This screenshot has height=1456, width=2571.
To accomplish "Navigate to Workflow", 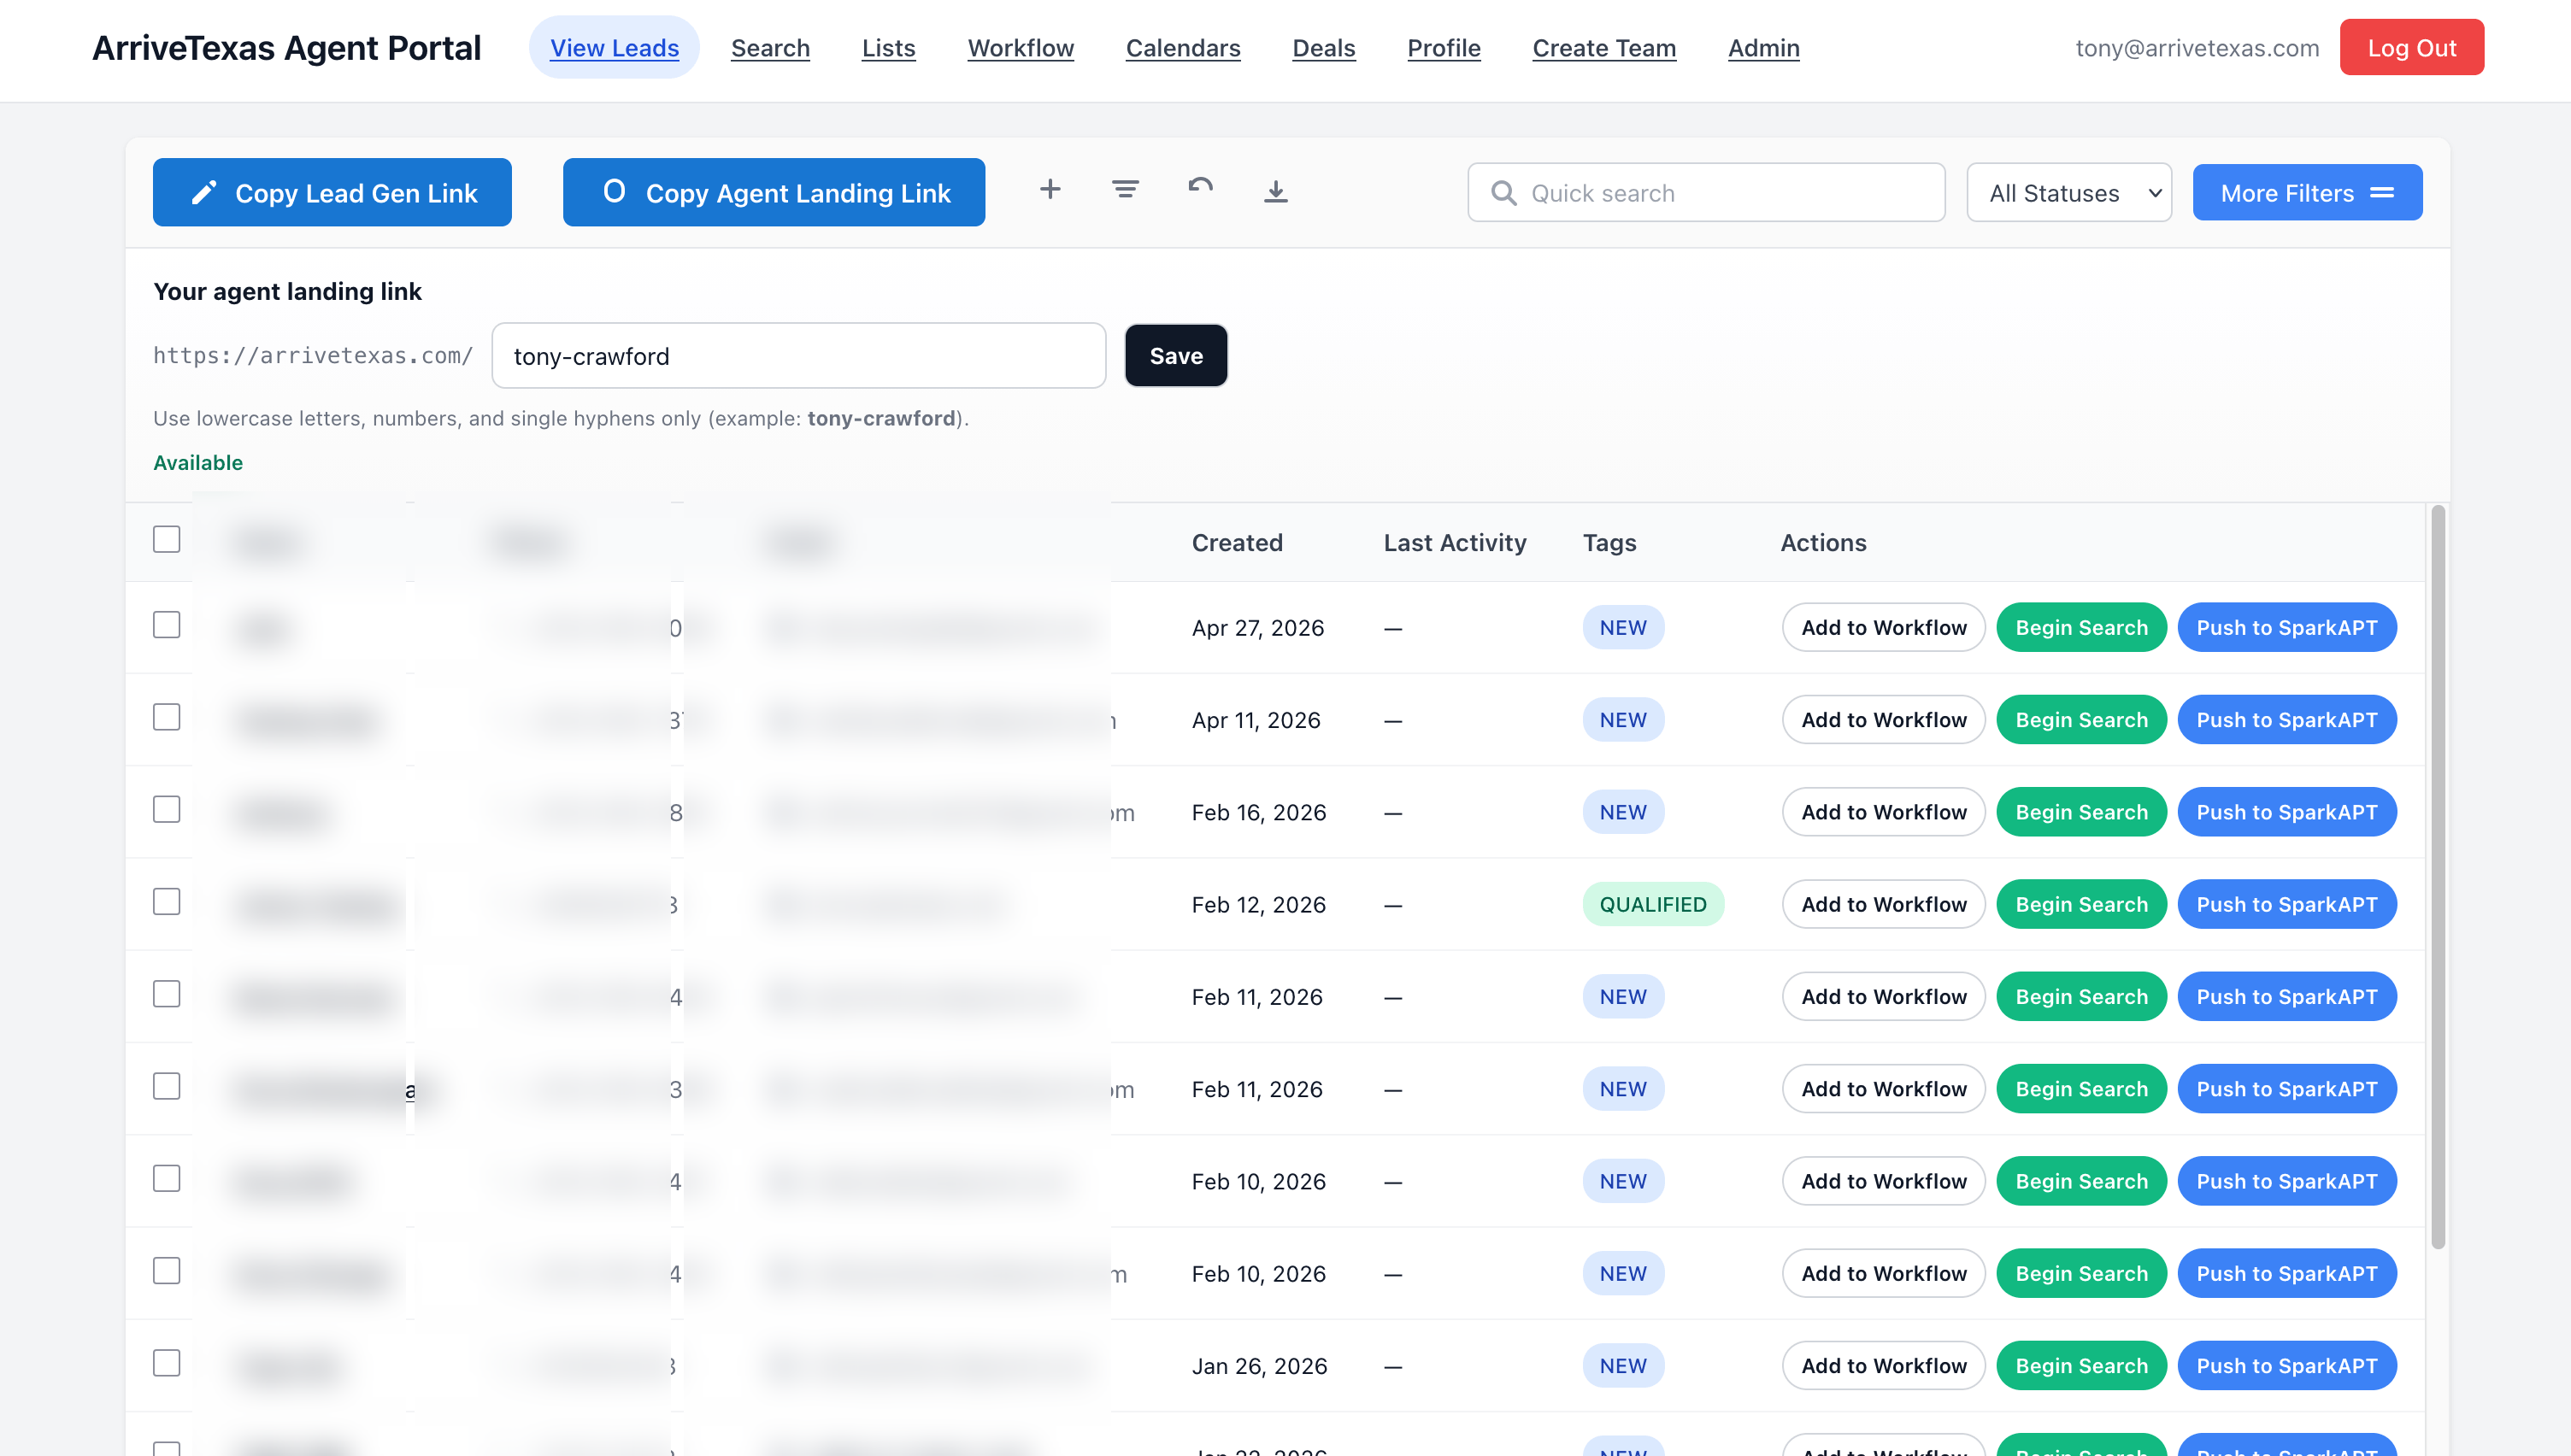I will pos(1020,47).
